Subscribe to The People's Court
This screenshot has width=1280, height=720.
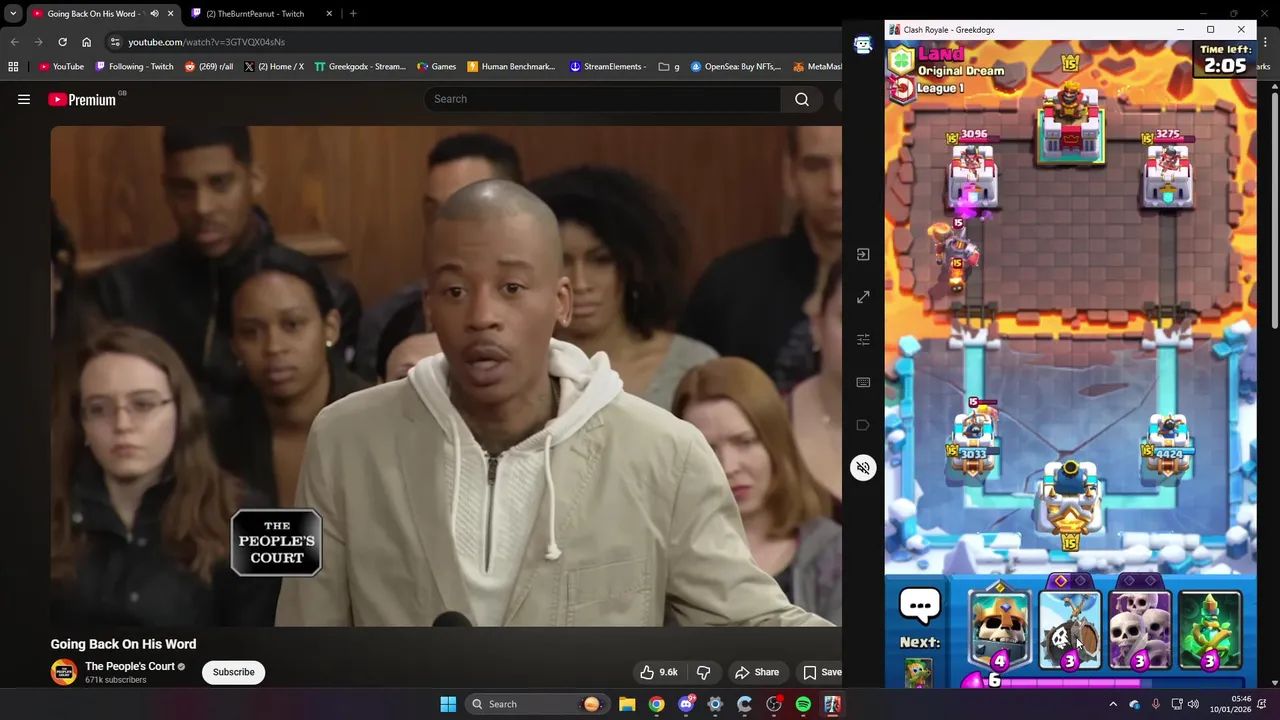[x=233, y=672]
